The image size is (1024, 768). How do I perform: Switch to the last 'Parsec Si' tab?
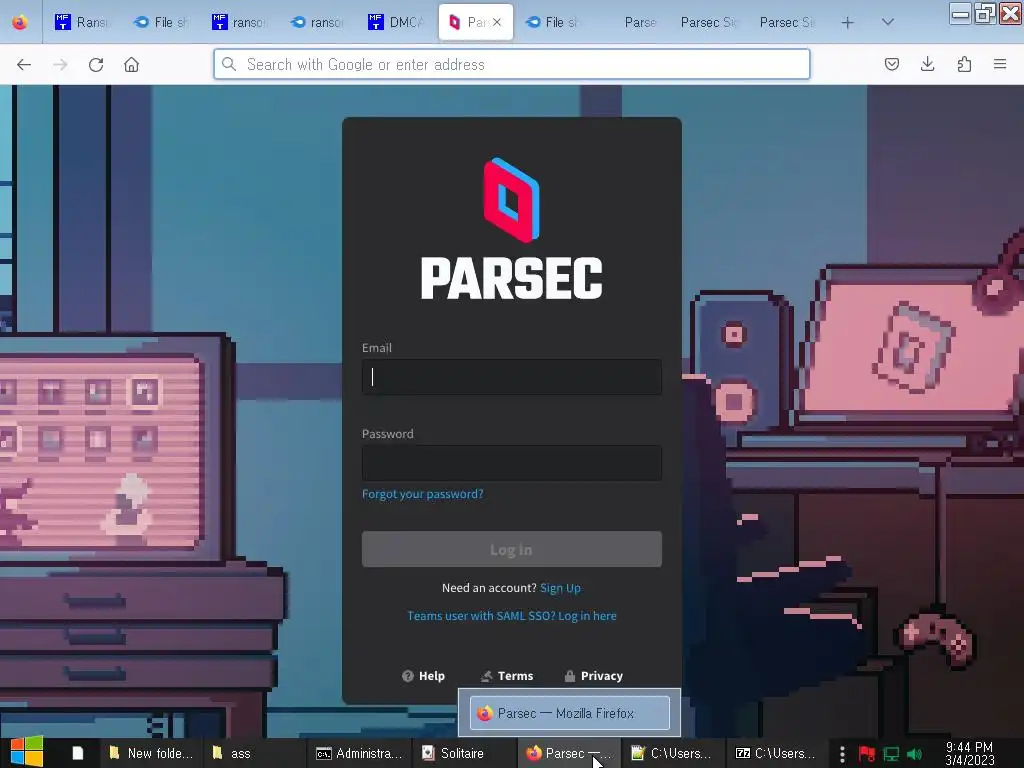click(x=788, y=22)
